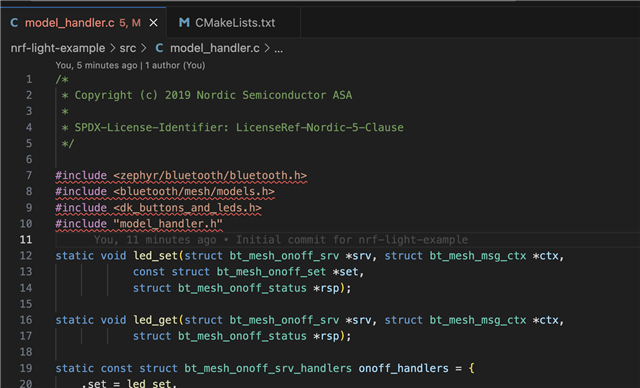Expand the chevron after model_handler.c breadcrumb
The width and height of the screenshot is (640, 388).
point(267,48)
